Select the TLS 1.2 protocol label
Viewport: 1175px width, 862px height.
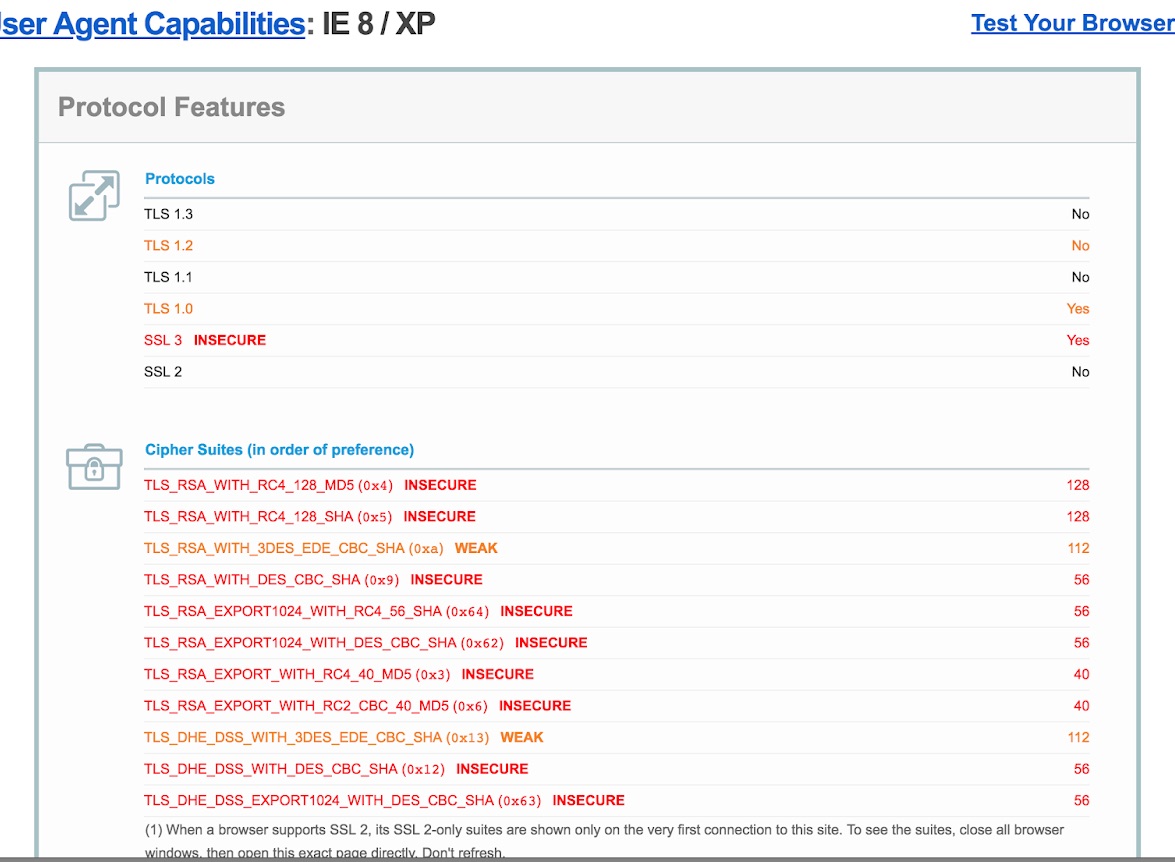(168, 246)
